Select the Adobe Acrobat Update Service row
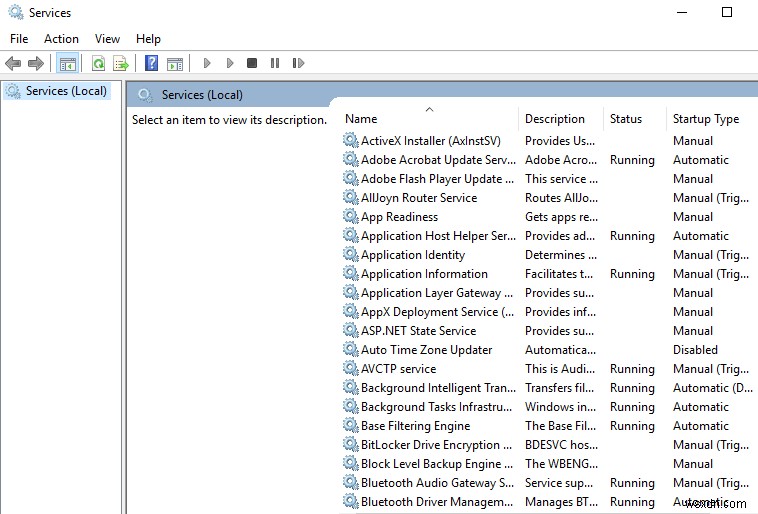The width and height of the screenshot is (758, 514). click(x=549, y=160)
